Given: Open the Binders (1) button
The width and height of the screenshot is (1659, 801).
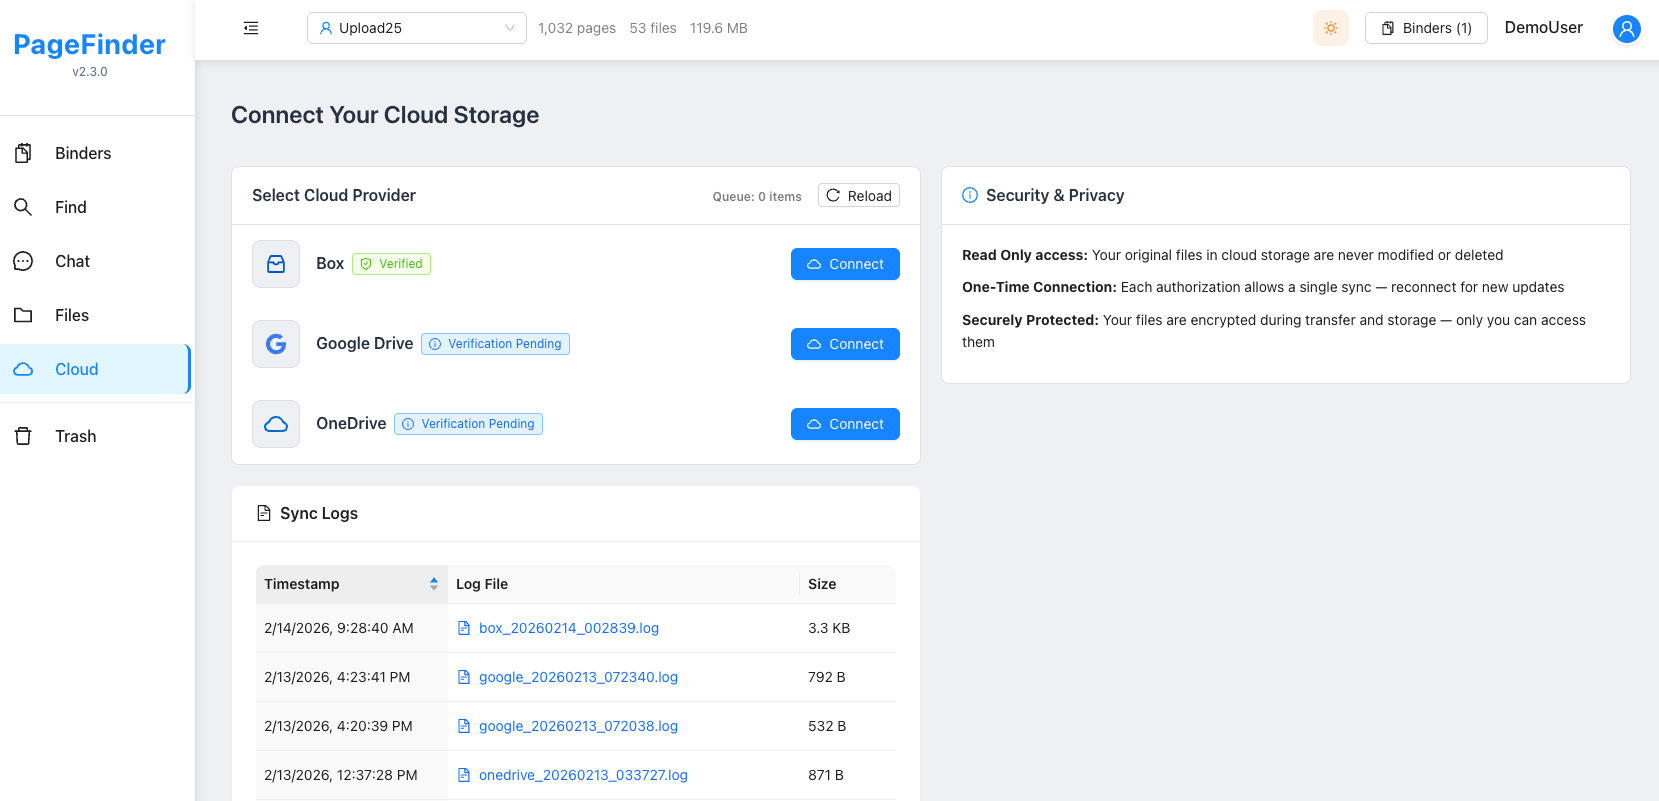Looking at the screenshot, I should point(1426,28).
